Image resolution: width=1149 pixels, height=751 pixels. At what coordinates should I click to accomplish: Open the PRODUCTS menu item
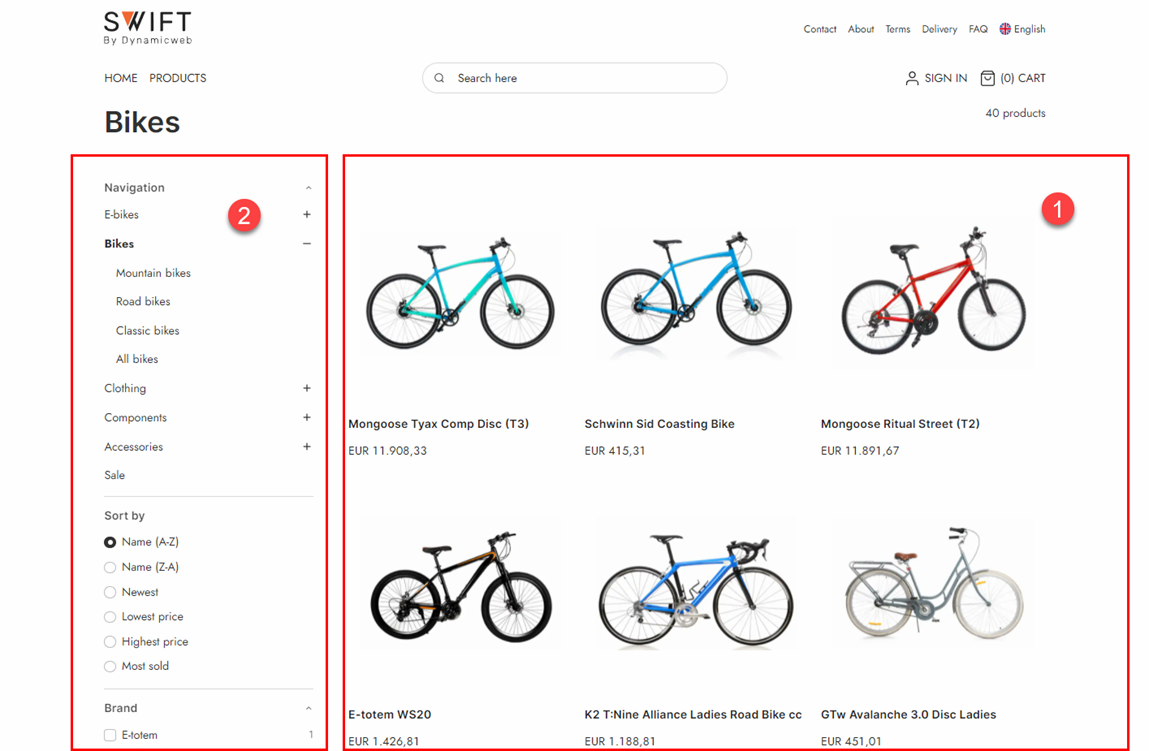(x=178, y=78)
